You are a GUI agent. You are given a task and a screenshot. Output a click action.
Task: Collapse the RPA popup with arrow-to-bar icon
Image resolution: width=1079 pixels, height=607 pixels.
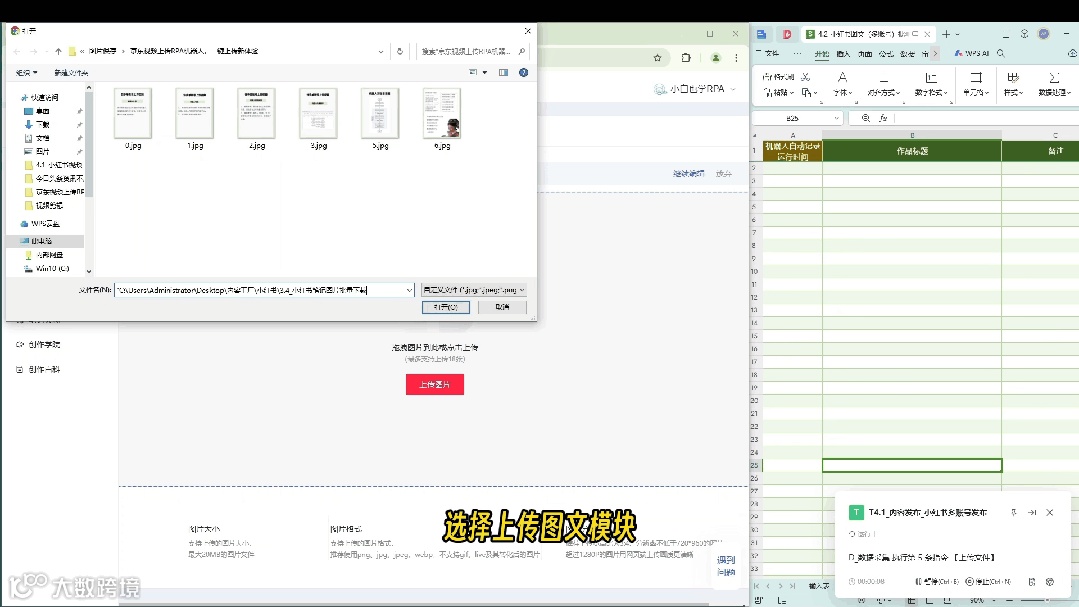point(1032,513)
